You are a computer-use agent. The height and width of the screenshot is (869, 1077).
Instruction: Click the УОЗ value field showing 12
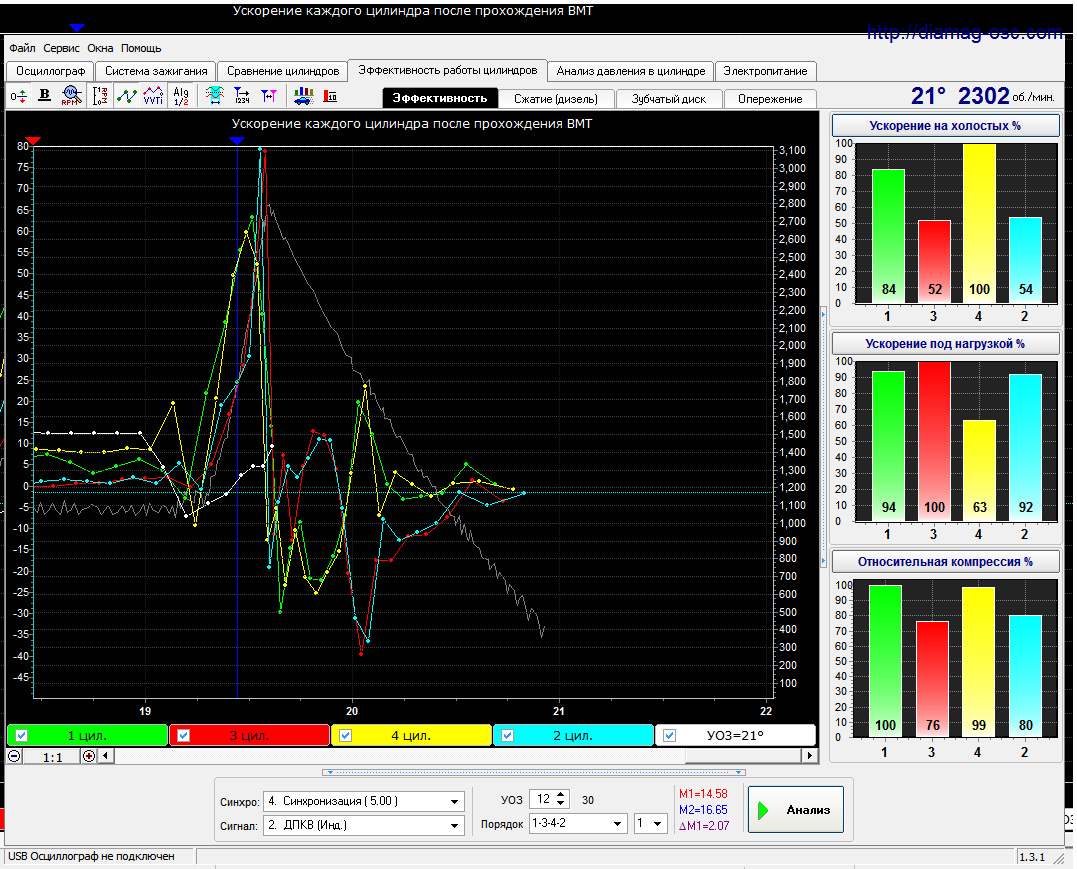coord(543,799)
